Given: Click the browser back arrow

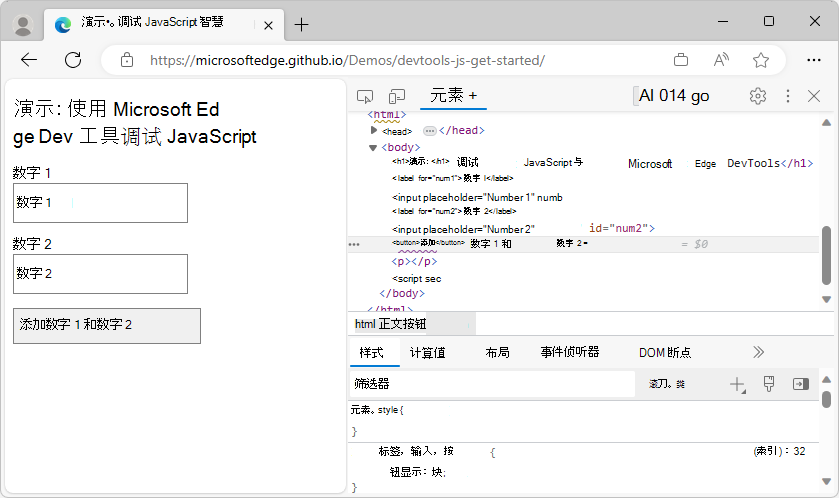Looking at the screenshot, I should (x=29, y=60).
